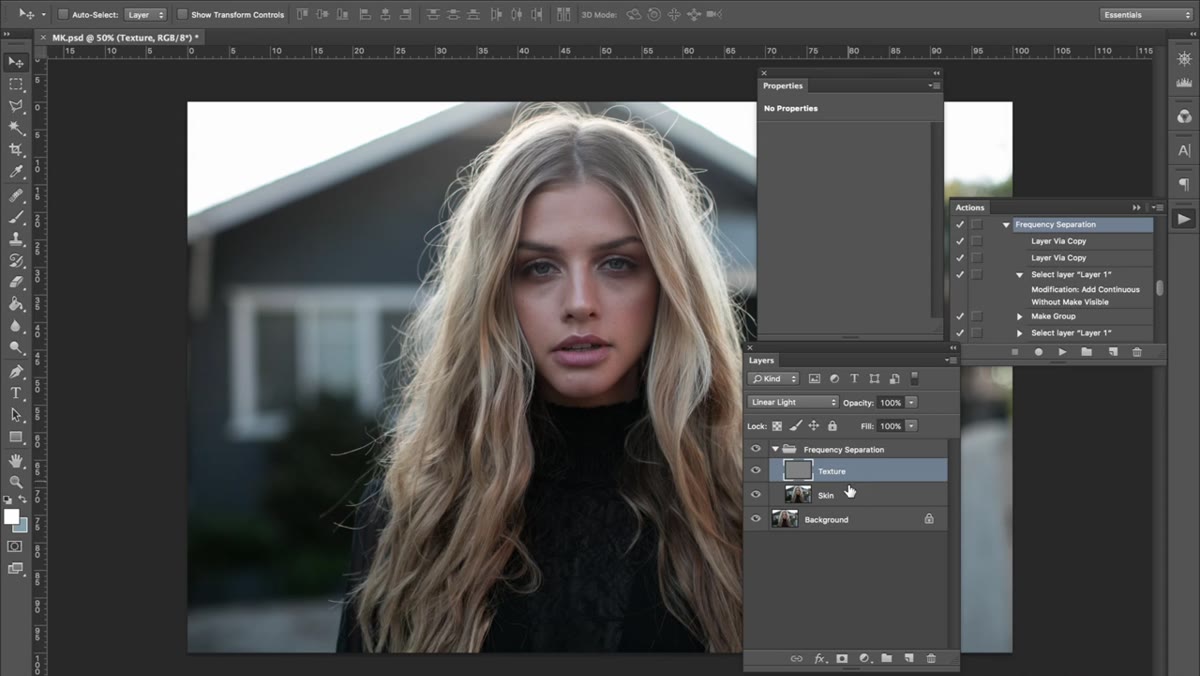Select the Polygonal Lasso tool
The width and height of the screenshot is (1200, 676).
pos(15,106)
